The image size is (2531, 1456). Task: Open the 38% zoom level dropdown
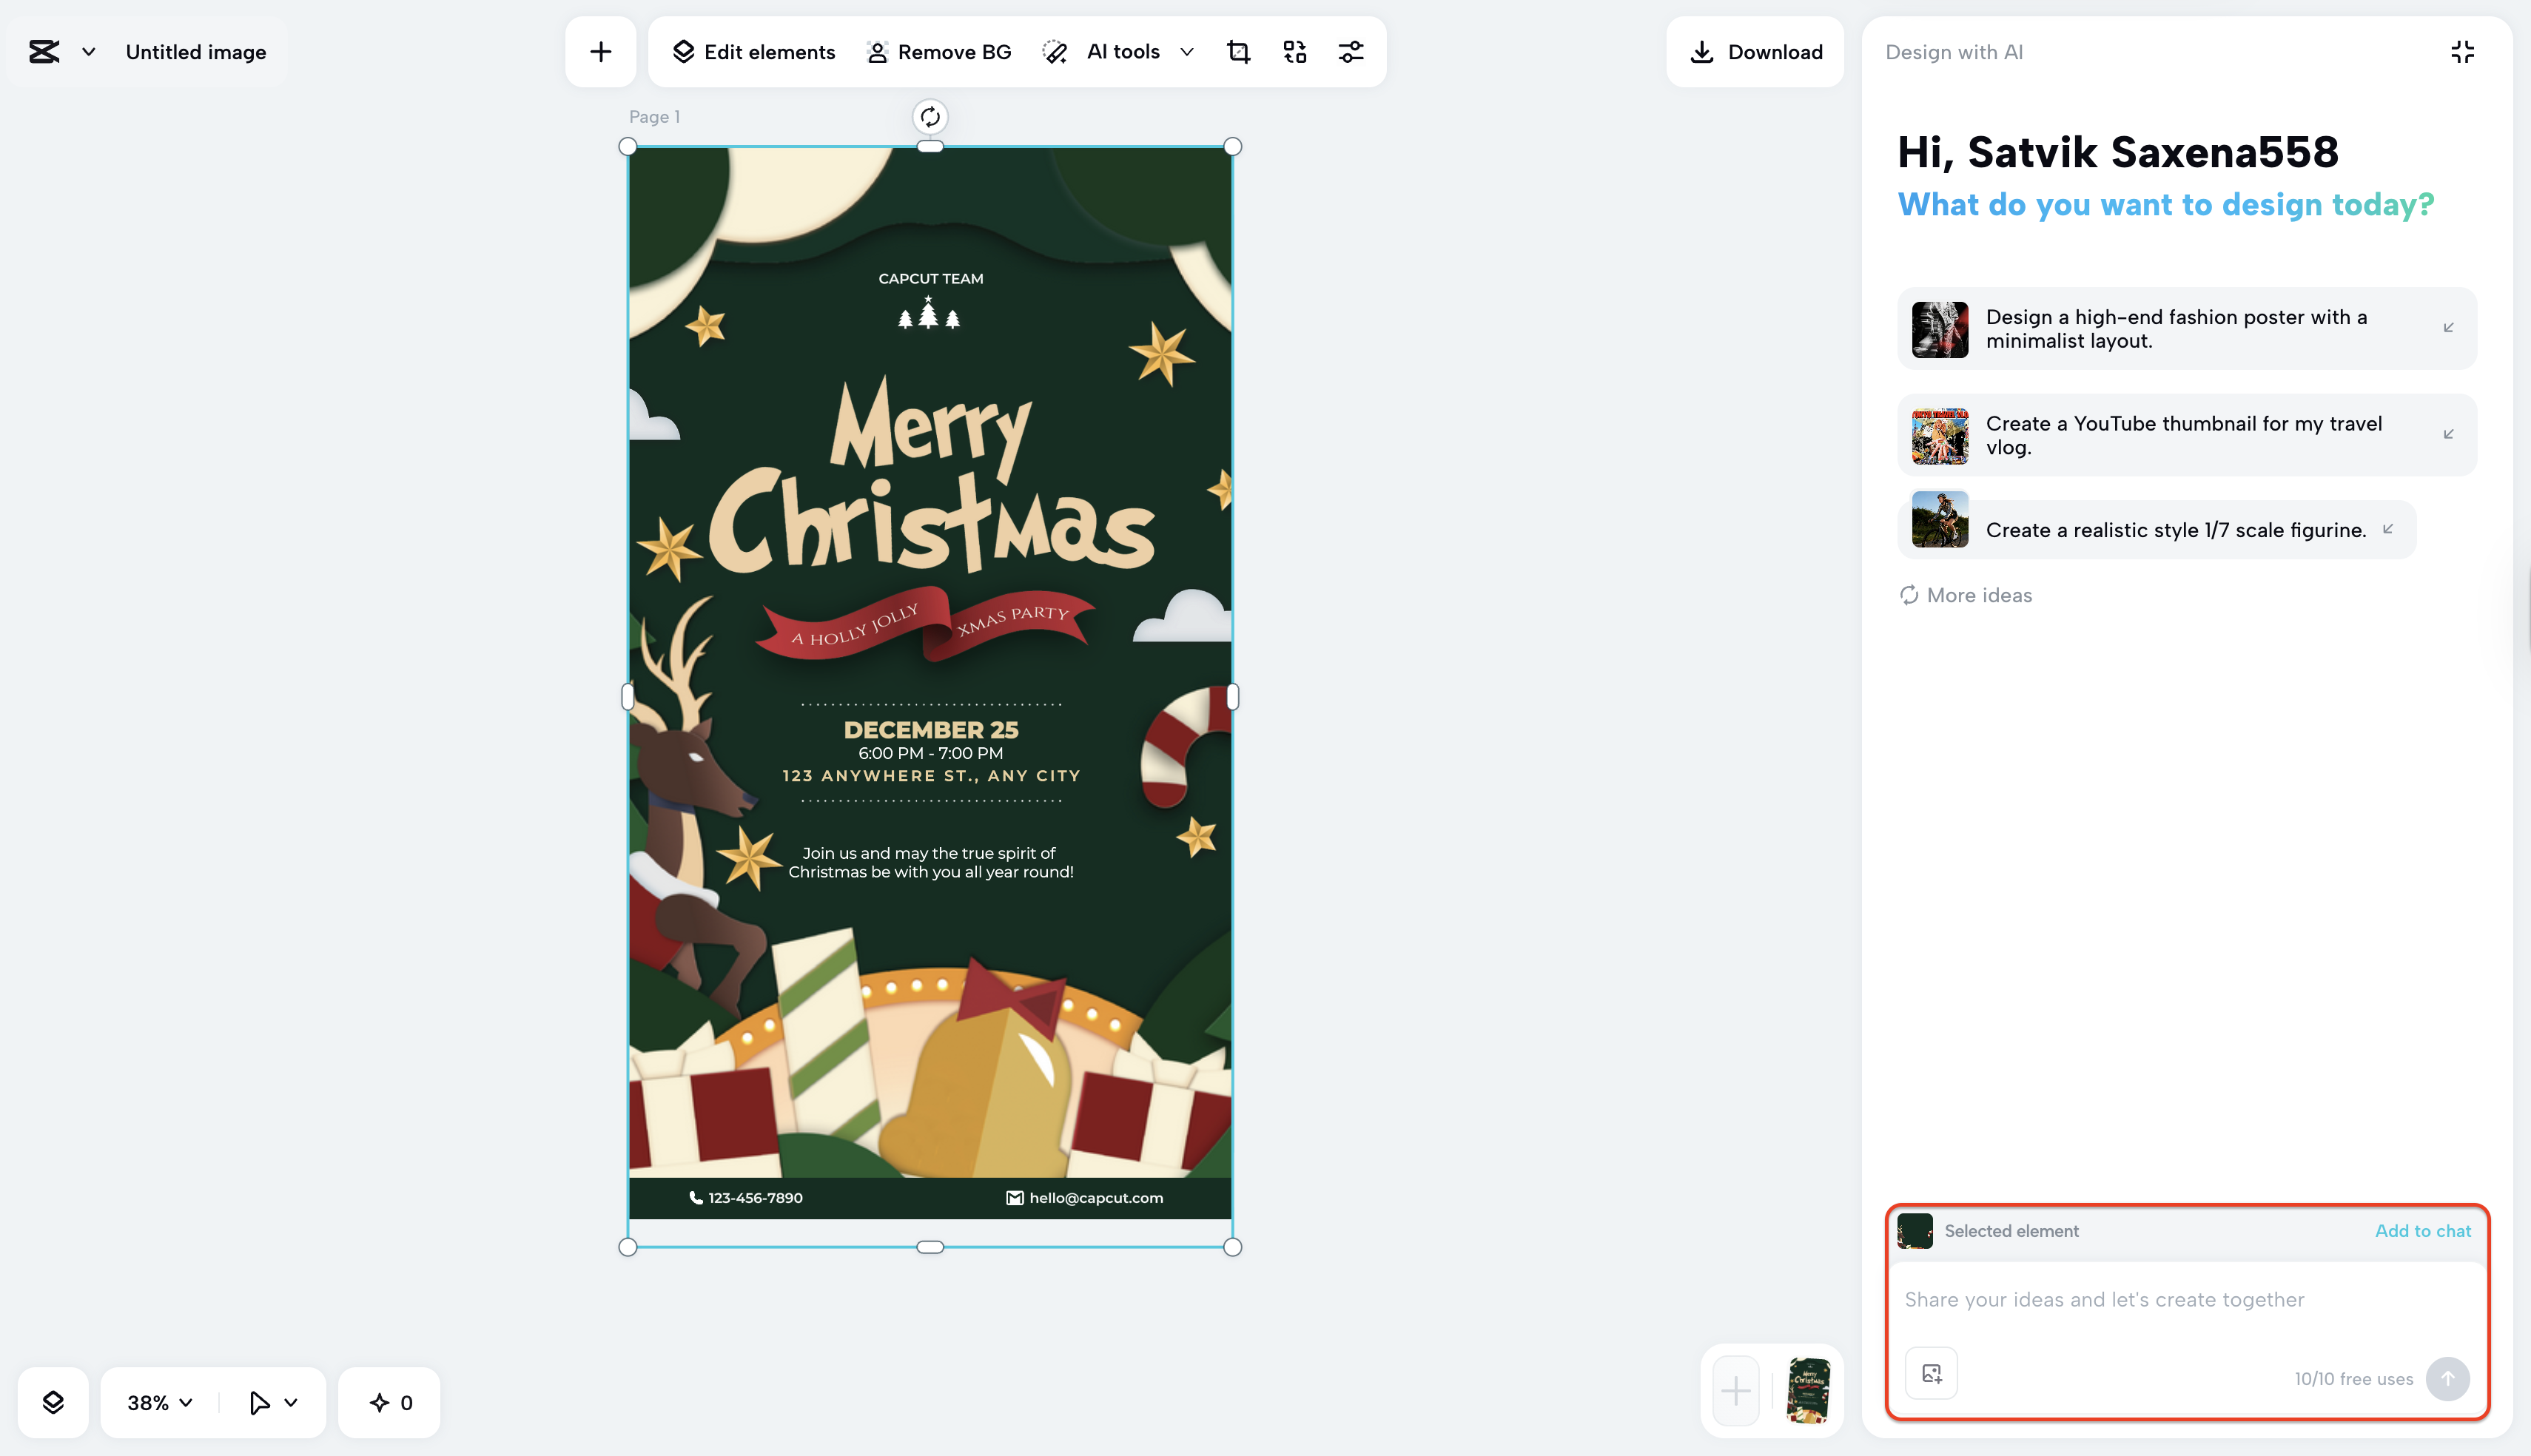click(x=160, y=1402)
